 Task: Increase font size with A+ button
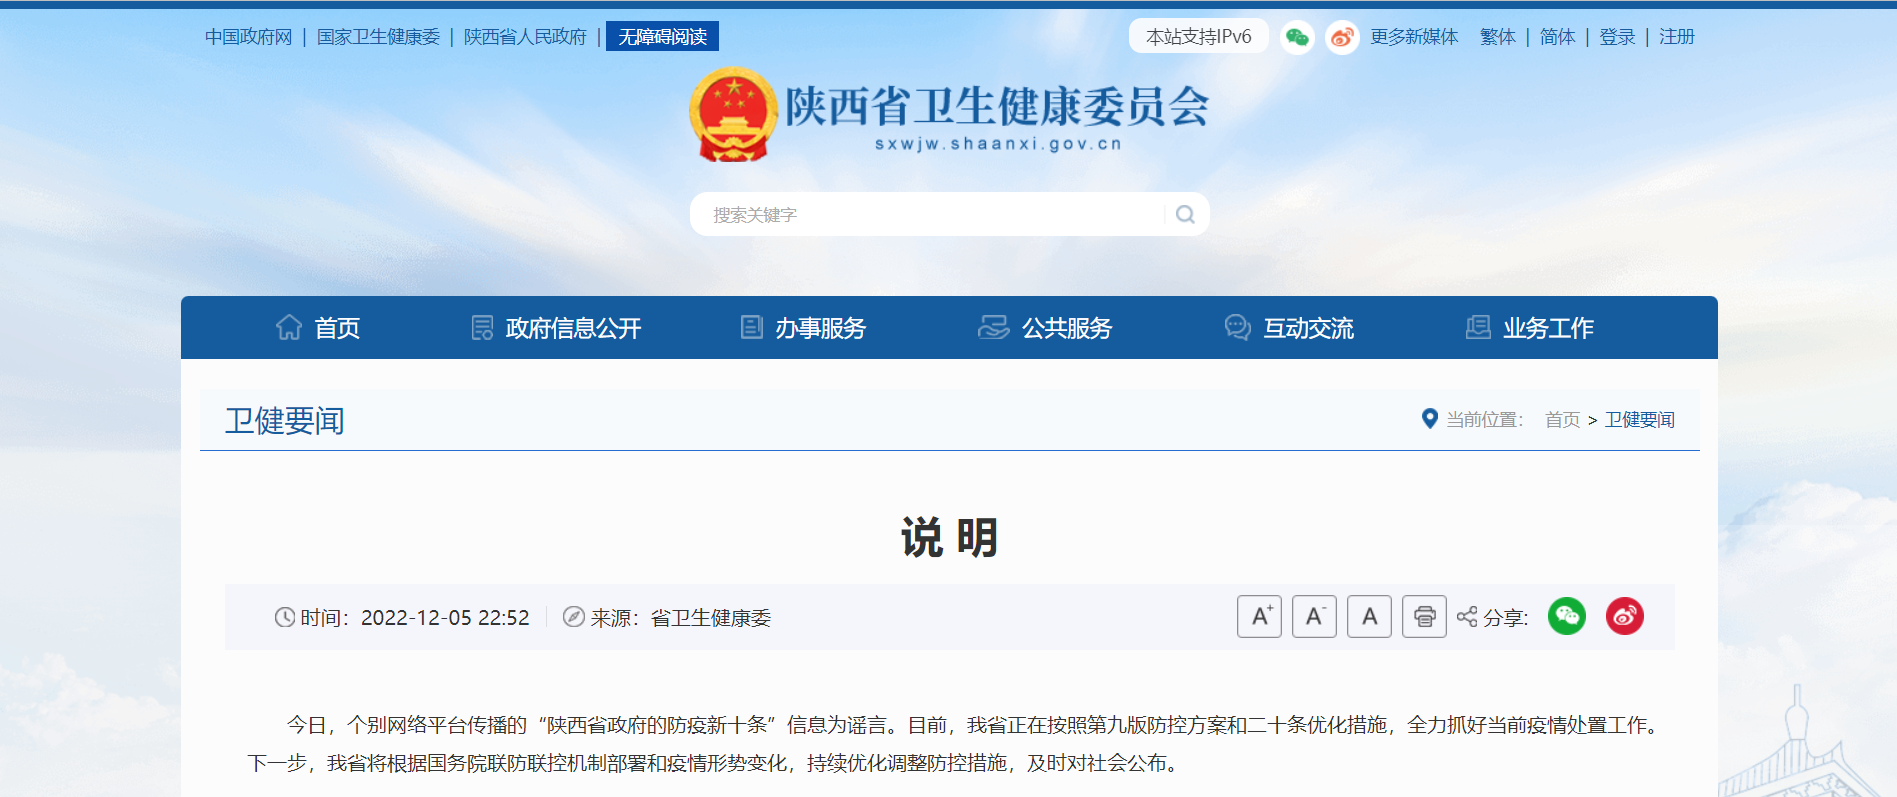coord(1259,616)
